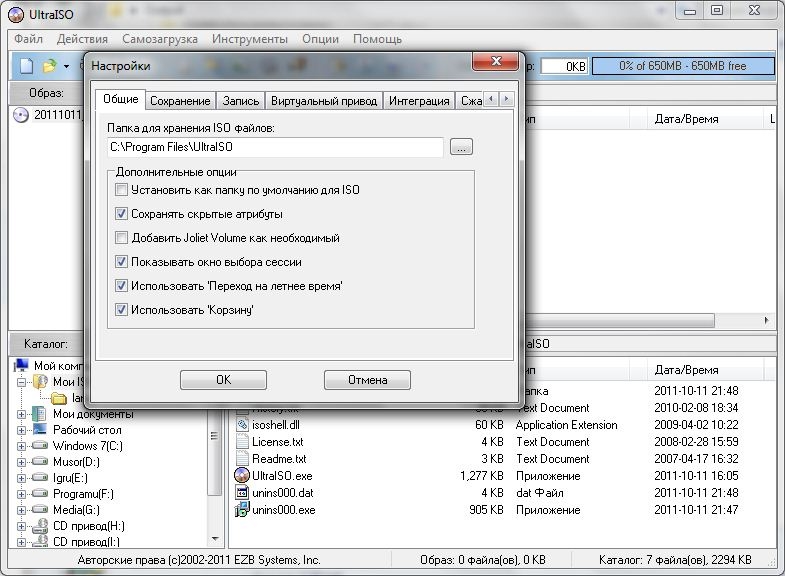Screen dimensions: 785x576
Task: Click the Windows 7(C:) drive icon
Action: click(38, 445)
